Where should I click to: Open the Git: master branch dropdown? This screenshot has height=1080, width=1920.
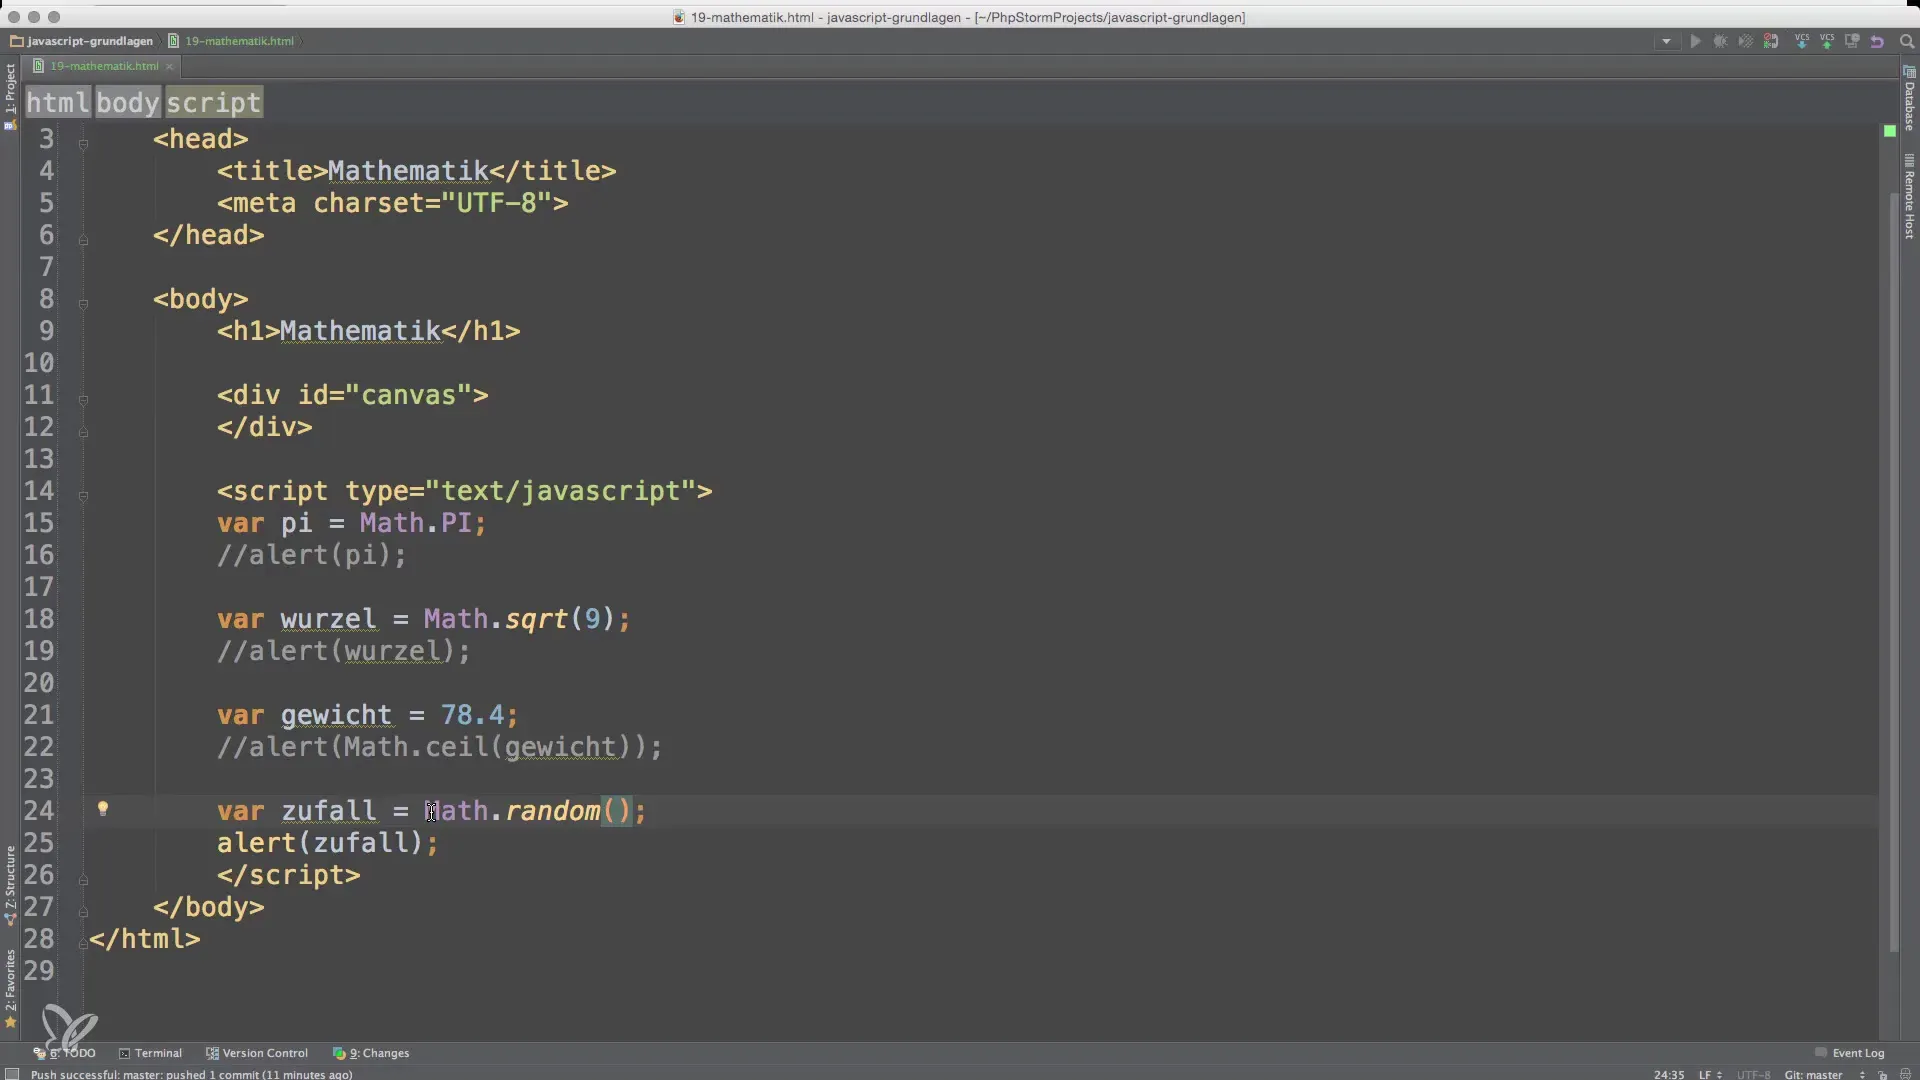tap(1815, 1074)
